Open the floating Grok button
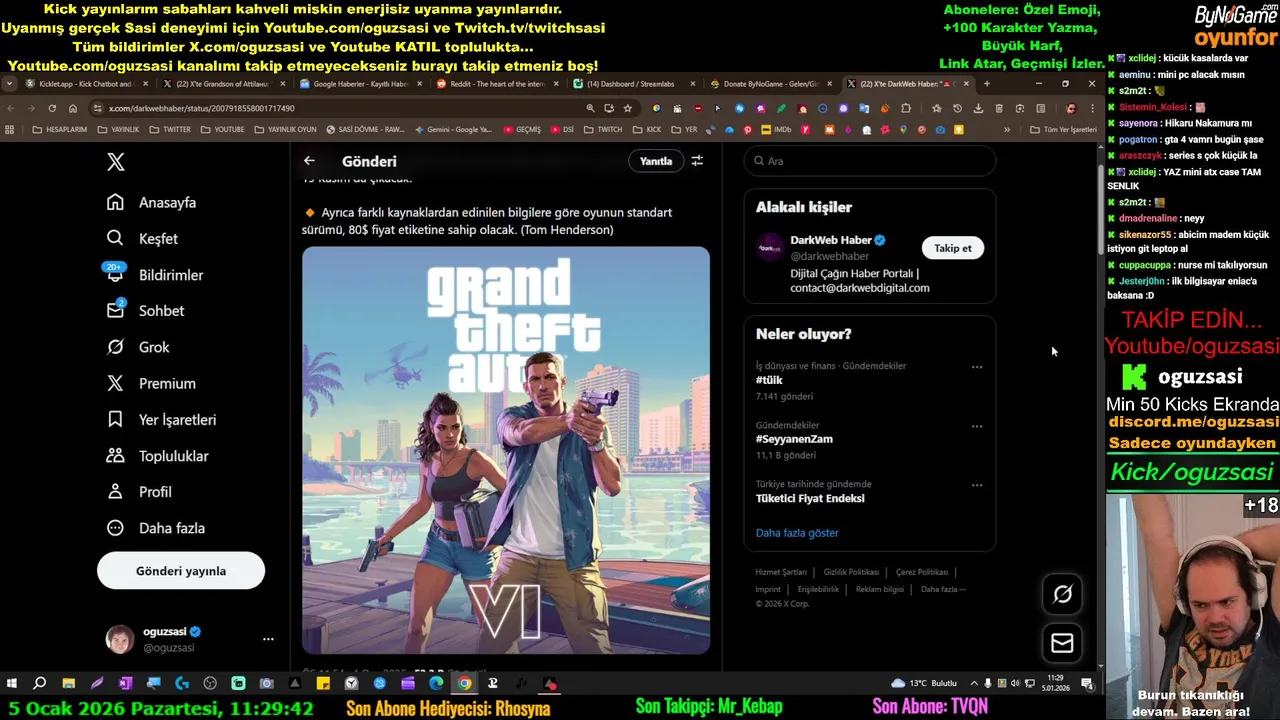This screenshot has width=1280, height=720. [x=1062, y=595]
